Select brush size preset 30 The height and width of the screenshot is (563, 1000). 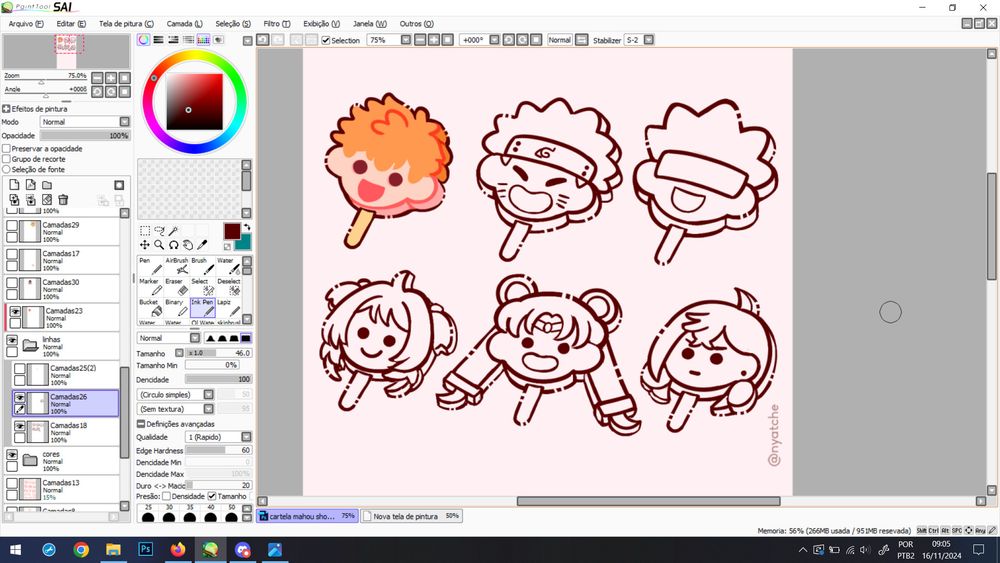pyautogui.click(x=169, y=515)
